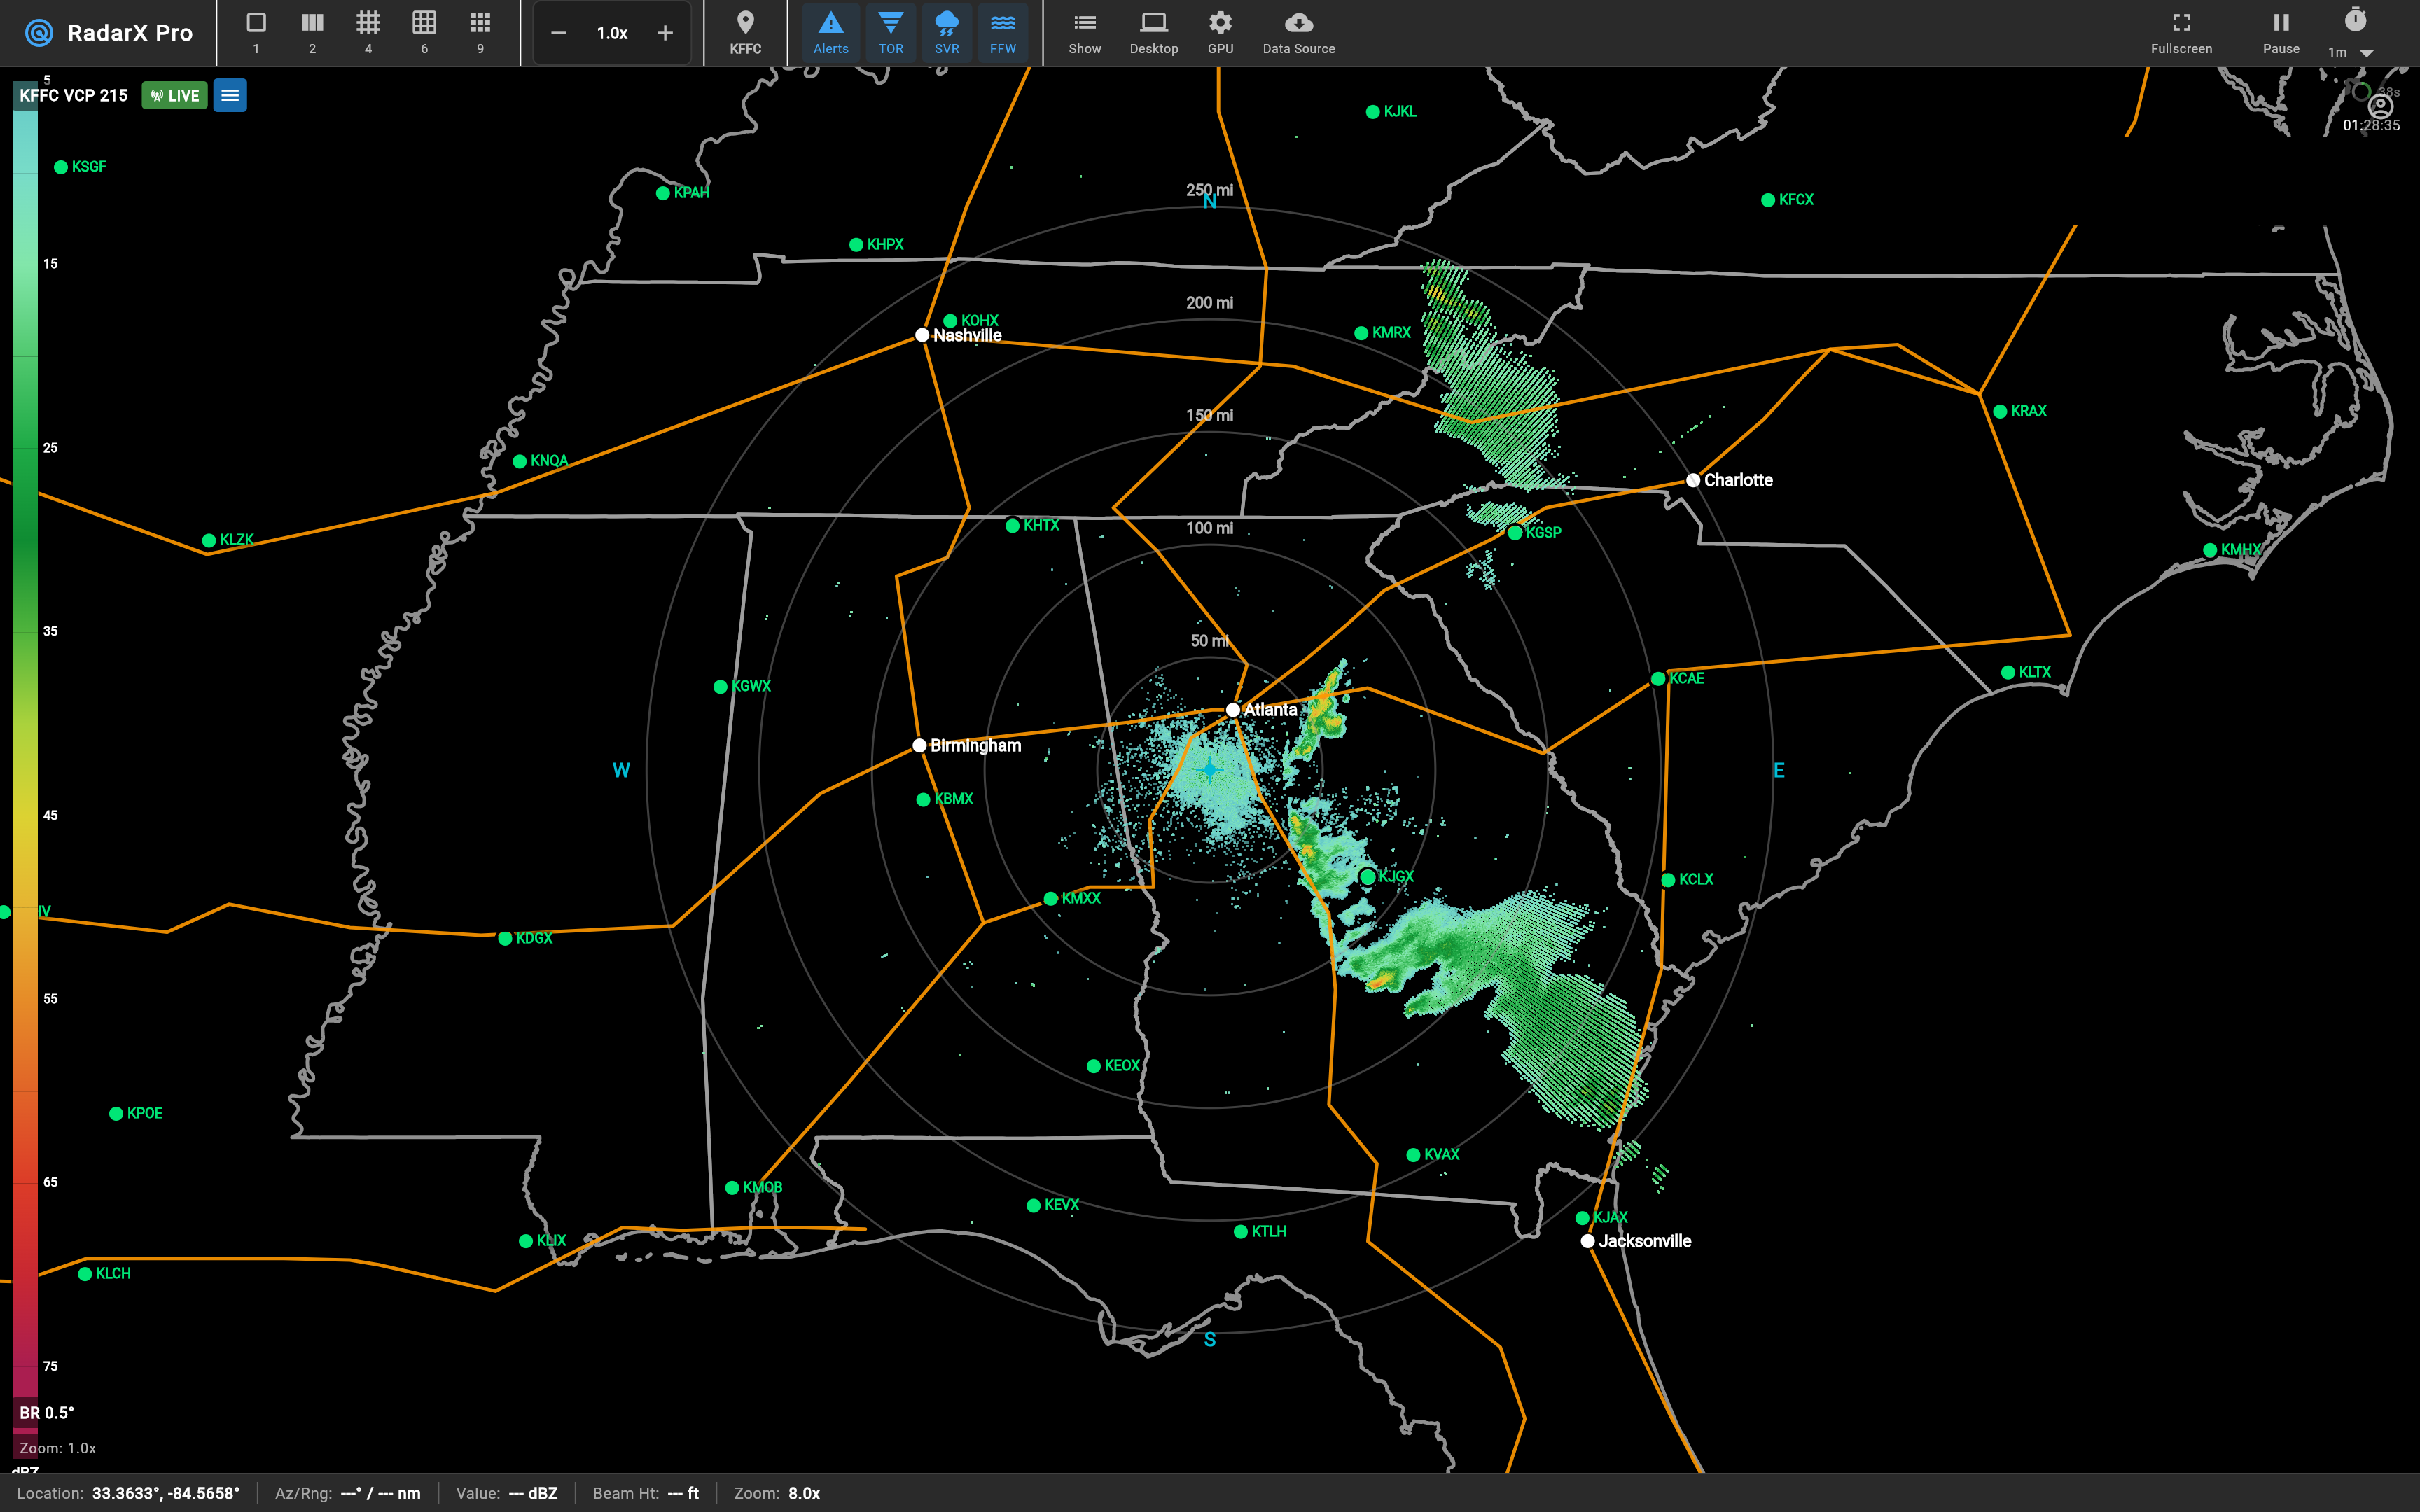Select the KPAH radar site

[663, 193]
